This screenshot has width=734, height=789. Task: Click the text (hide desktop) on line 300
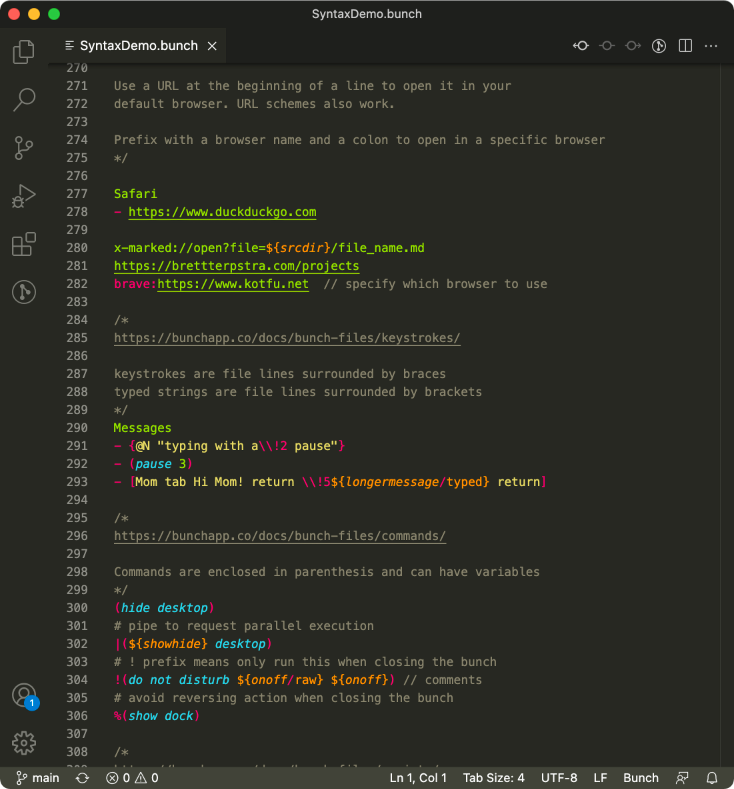click(165, 608)
